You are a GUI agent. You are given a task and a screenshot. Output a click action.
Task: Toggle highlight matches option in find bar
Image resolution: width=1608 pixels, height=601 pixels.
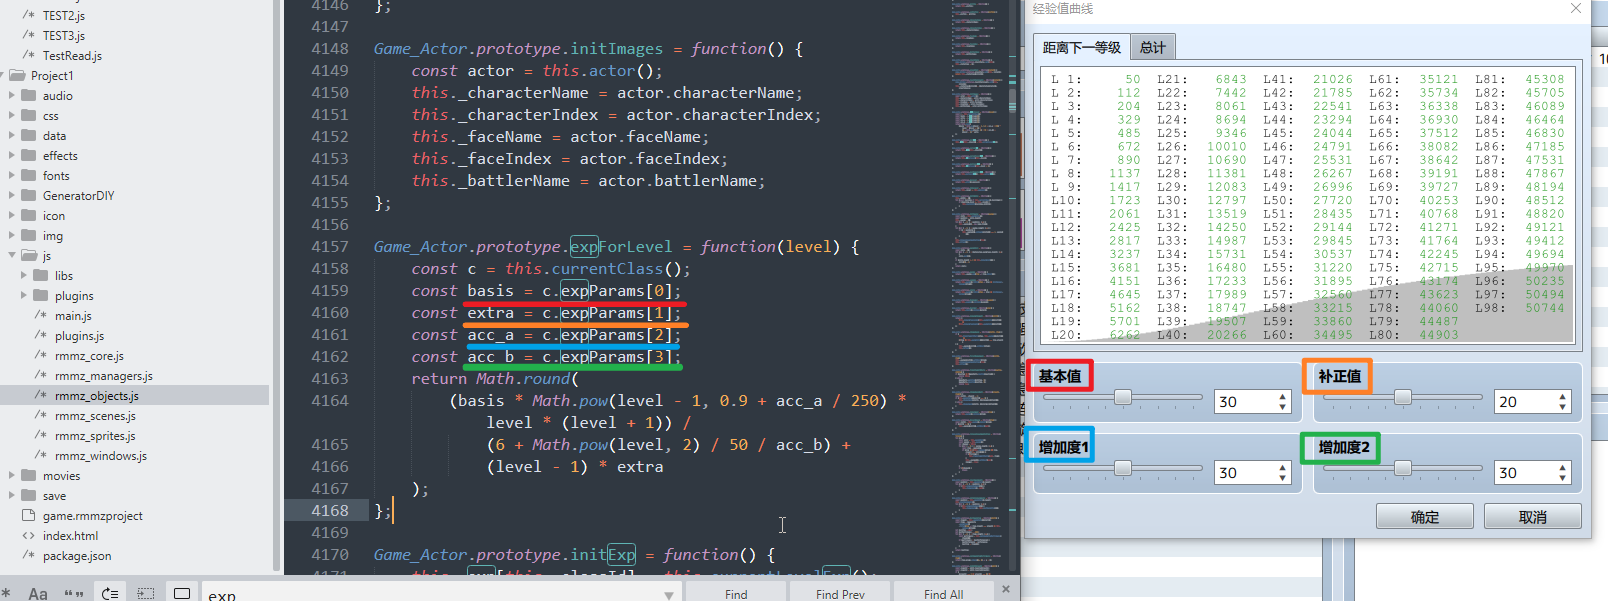point(182,593)
